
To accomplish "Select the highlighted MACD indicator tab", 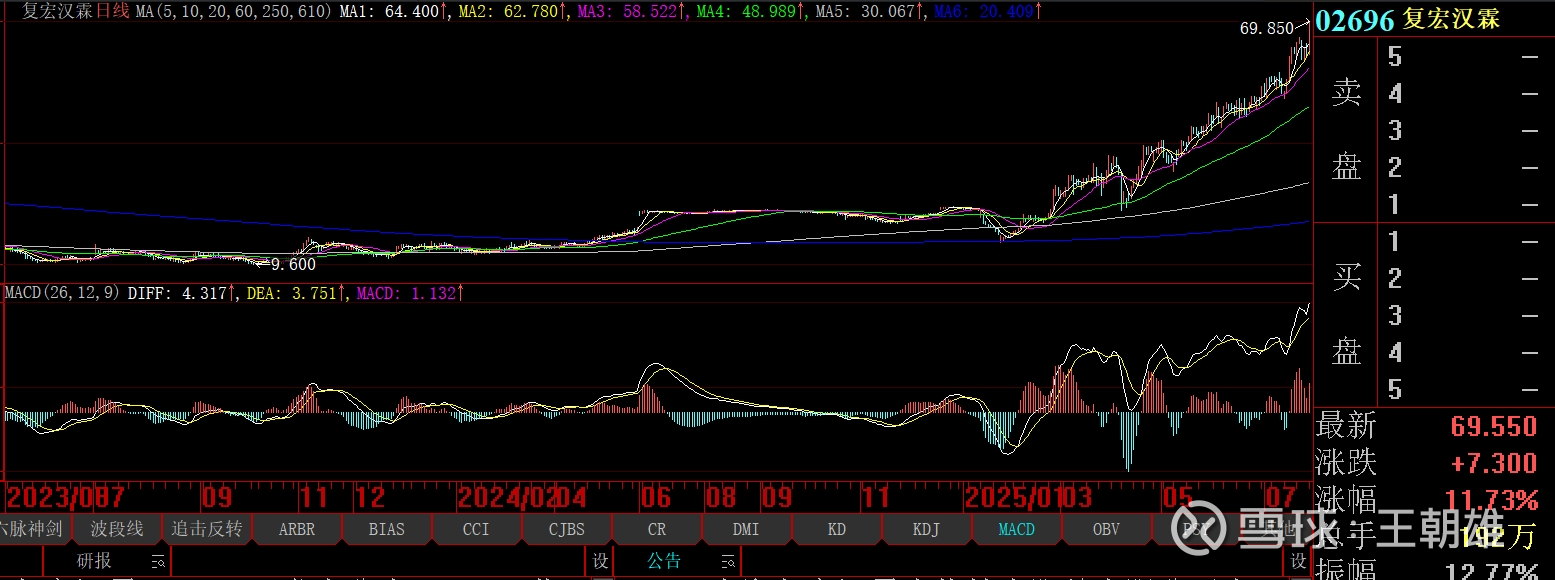I will [x=1016, y=529].
